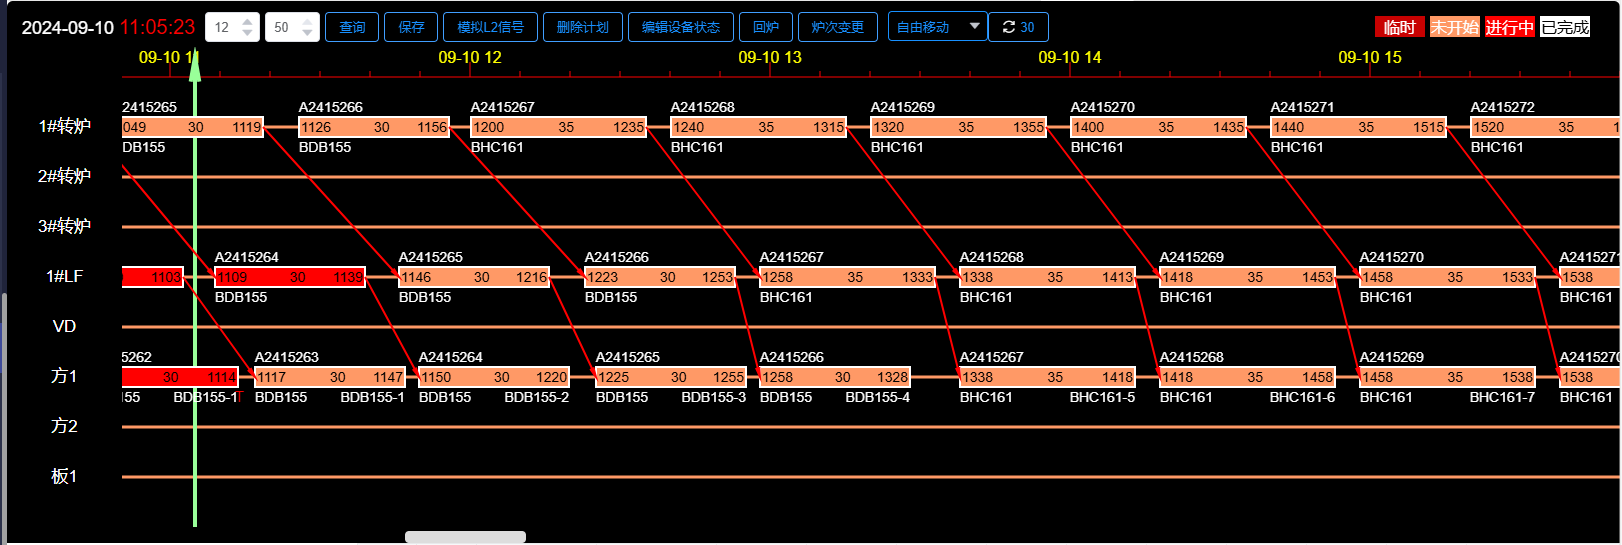The image size is (1622, 545).
Task: Open the 炉次变更 heat change option
Action: point(837,27)
